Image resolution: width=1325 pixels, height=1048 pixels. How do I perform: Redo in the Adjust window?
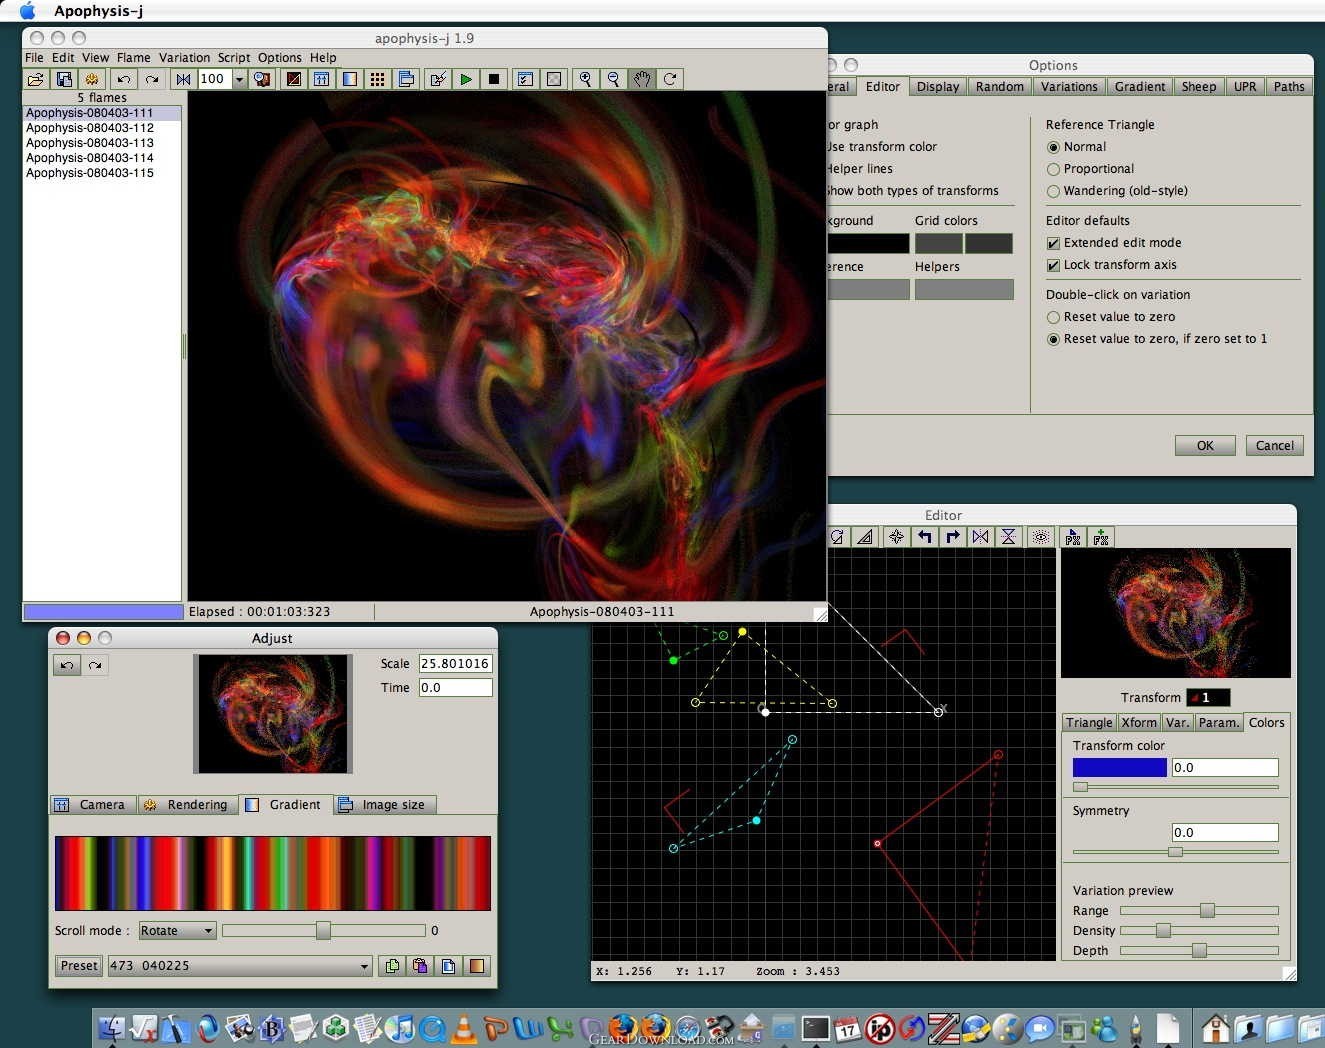coord(95,665)
